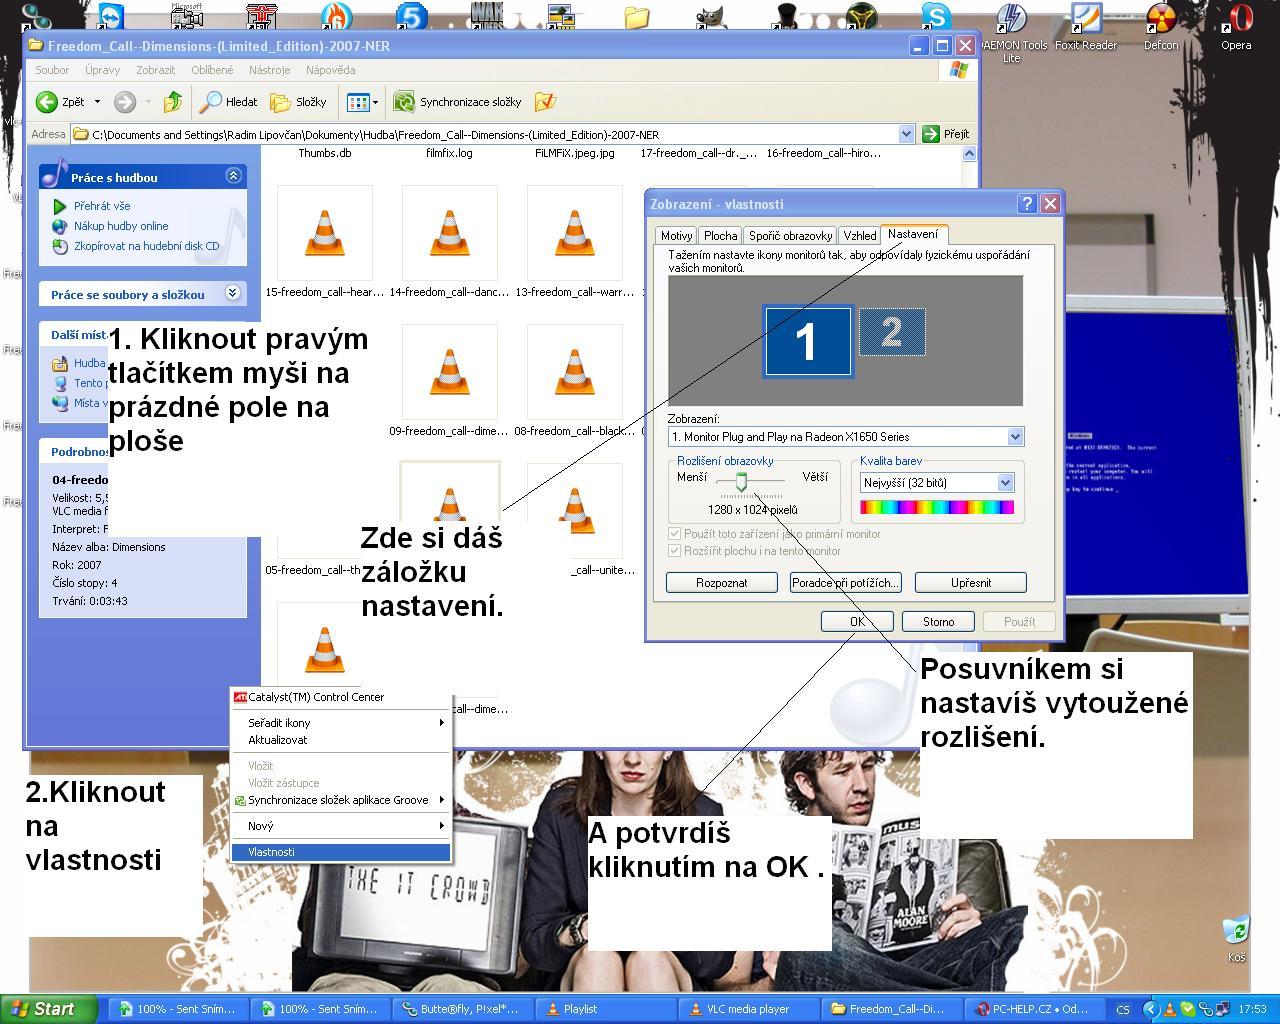This screenshot has height=1024, width=1280.
Task: Collapse the 'Práce s hudbou' panel
Action: 233,176
